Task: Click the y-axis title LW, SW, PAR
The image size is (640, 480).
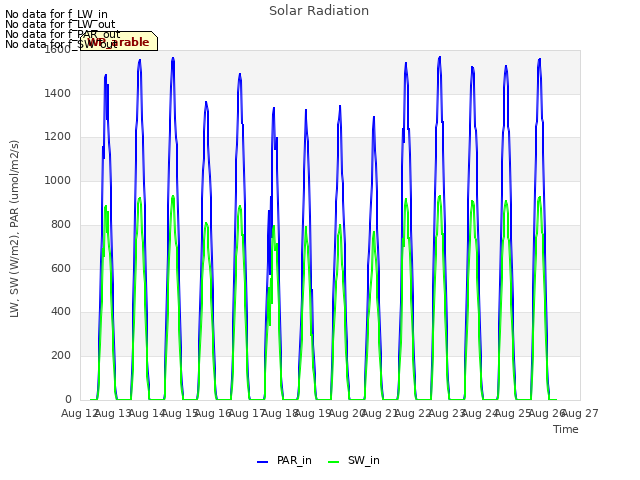Action: coord(14,229)
